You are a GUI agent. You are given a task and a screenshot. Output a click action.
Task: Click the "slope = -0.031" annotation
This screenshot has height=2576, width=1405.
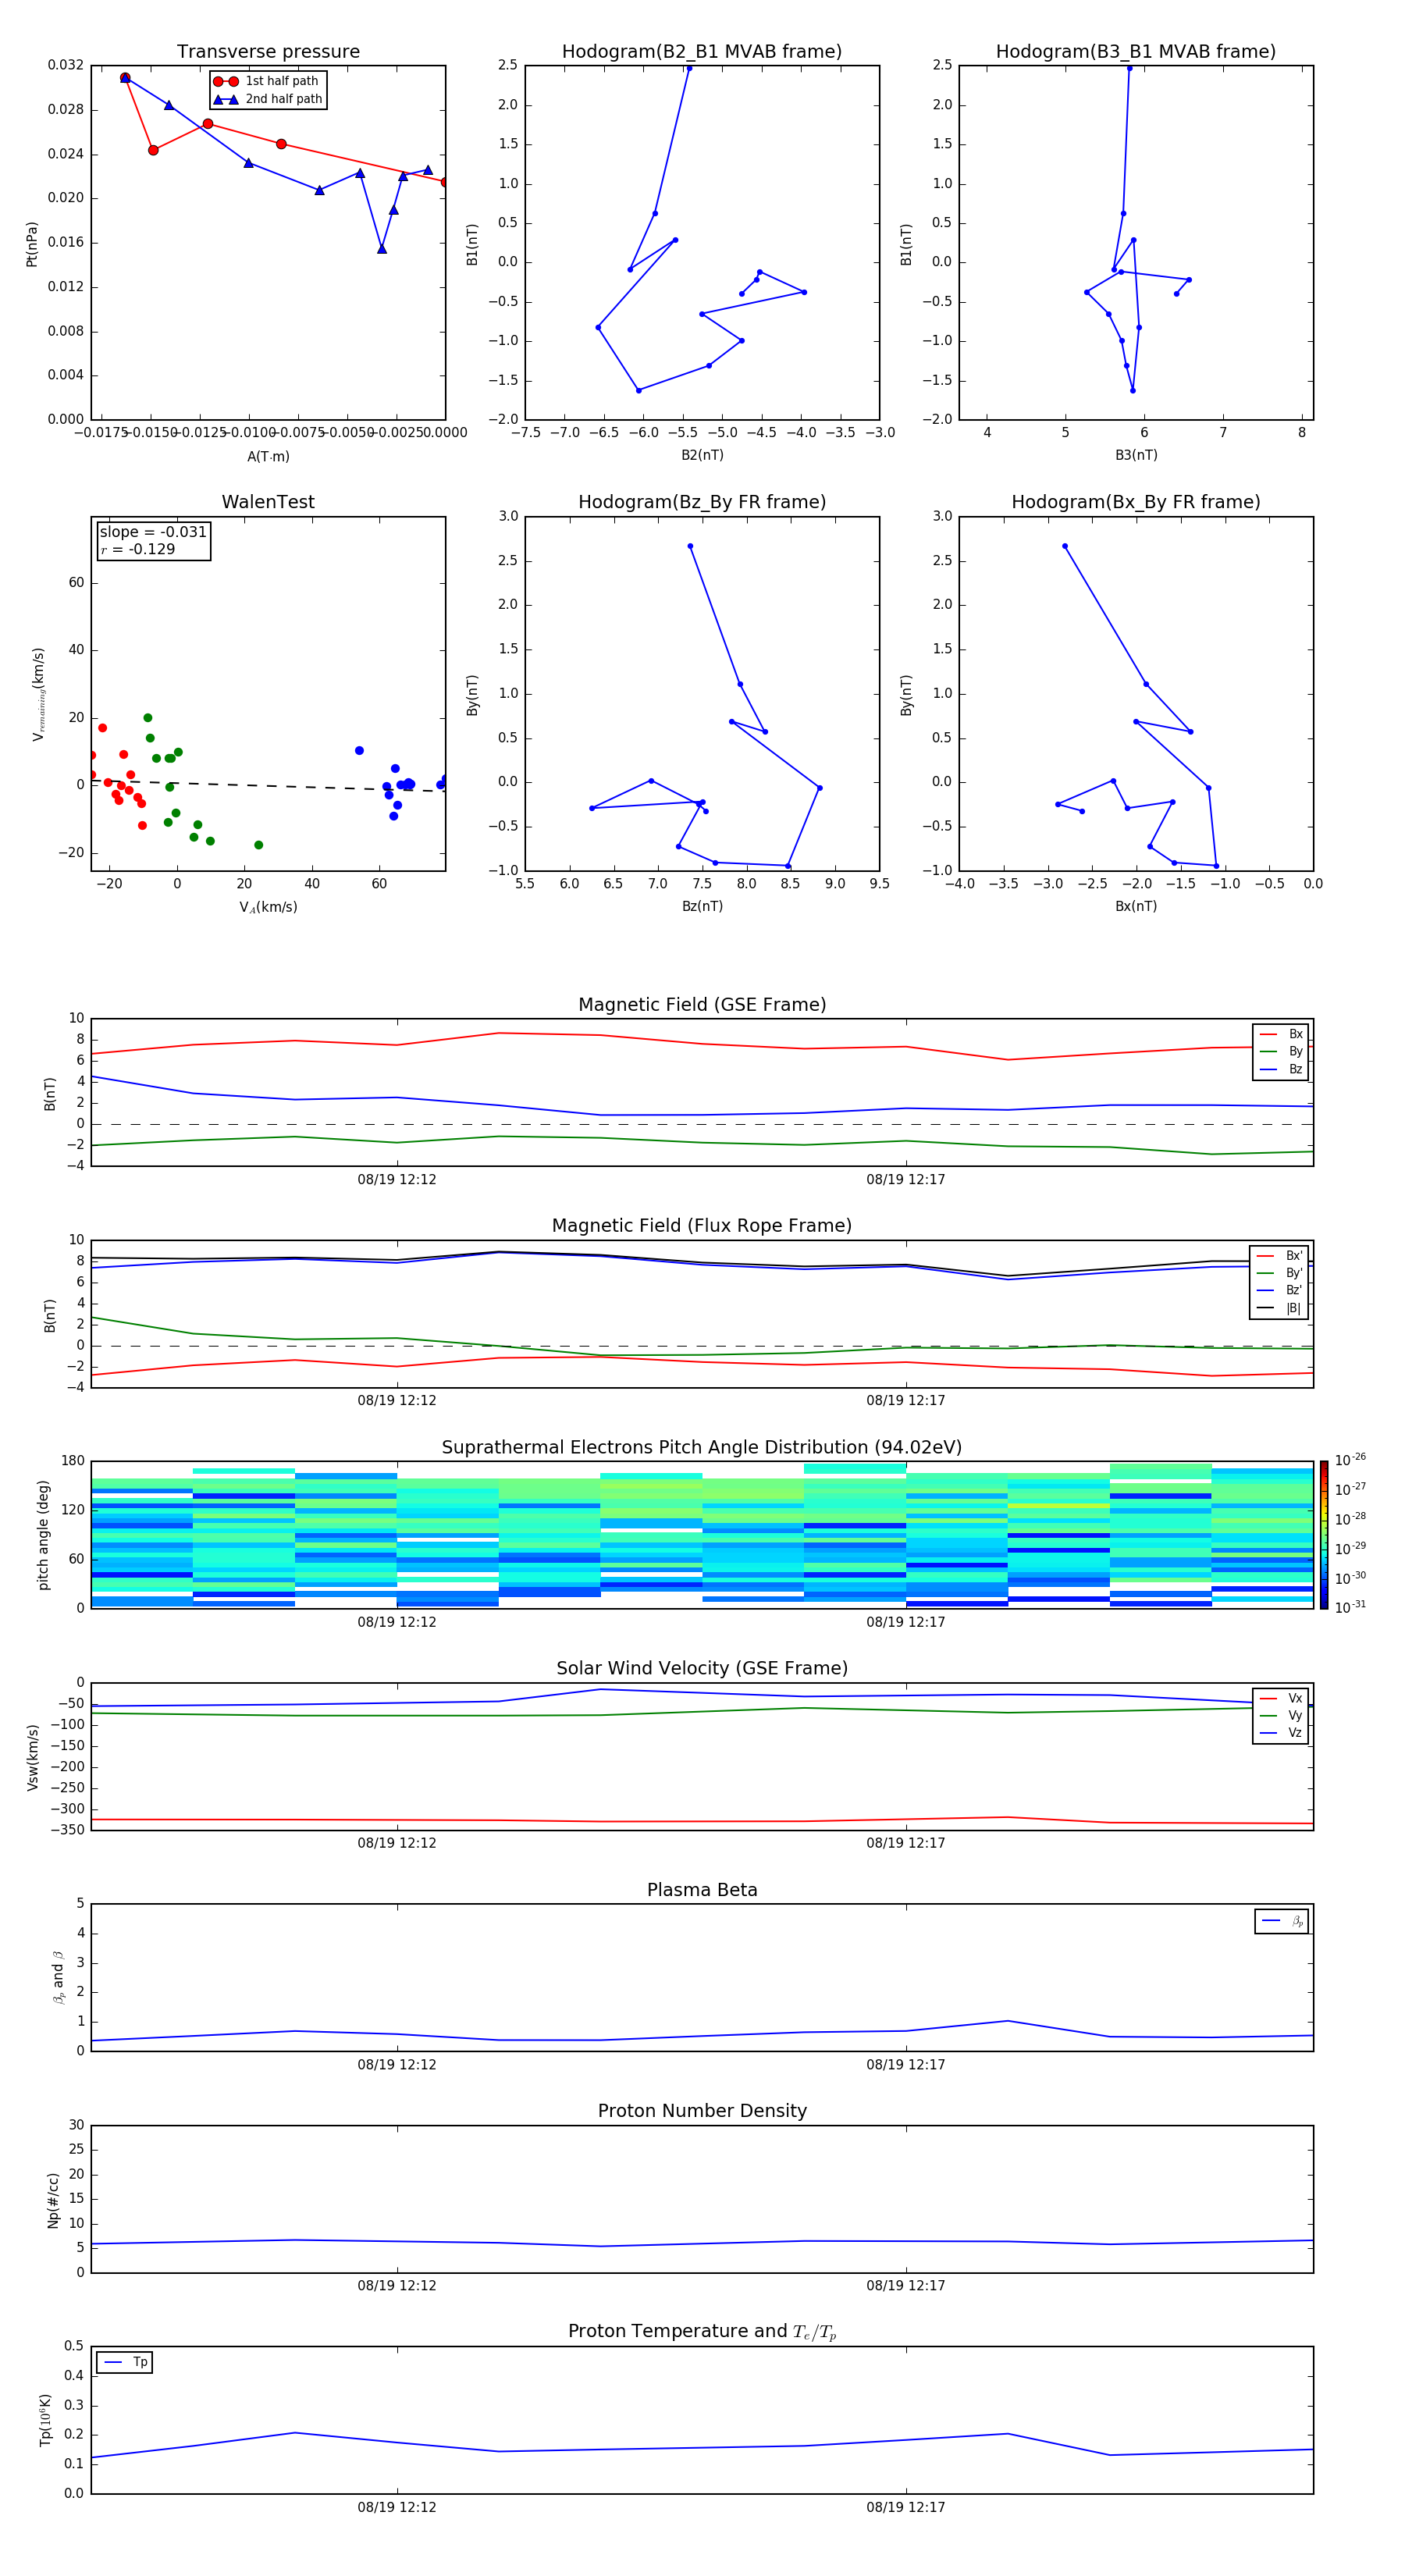(x=153, y=532)
